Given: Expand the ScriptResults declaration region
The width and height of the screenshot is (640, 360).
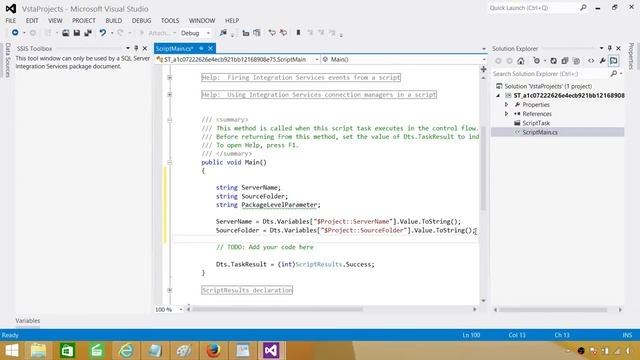Looking at the screenshot, I should tap(170, 290).
